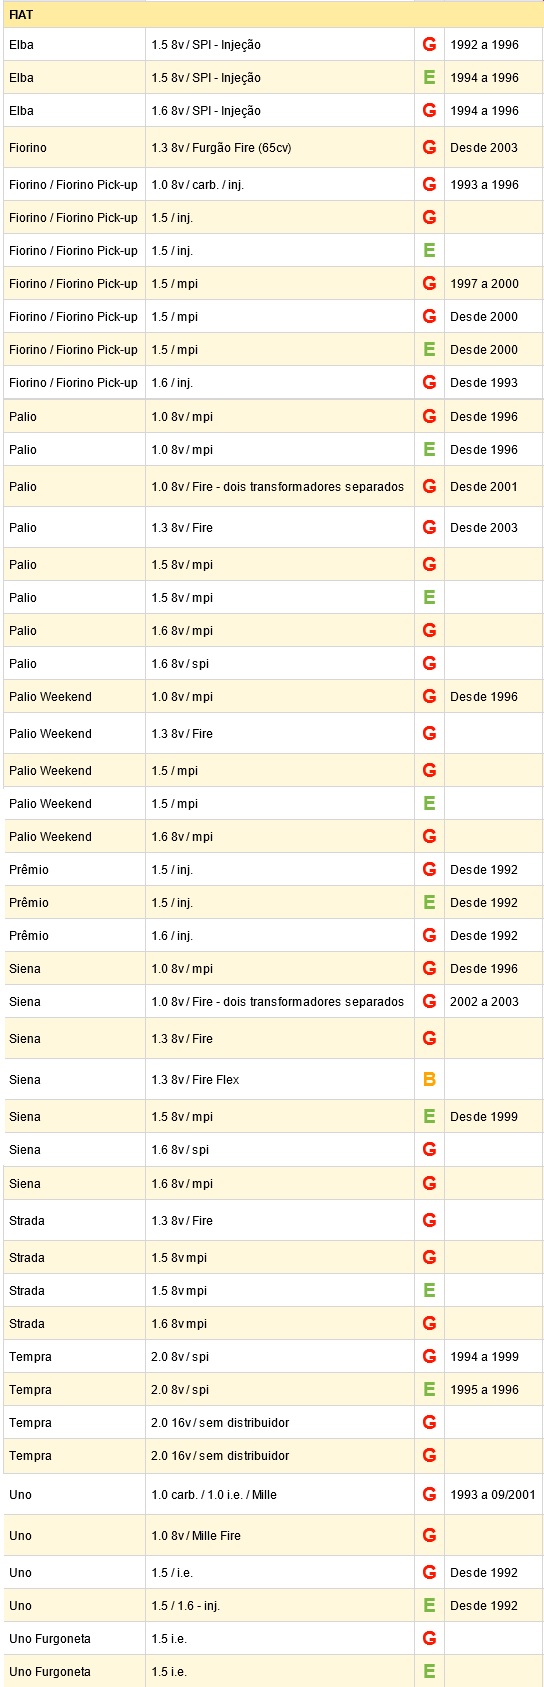Image resolution: width=544 pixels, height=1687 pixels.
Task: Click the Palio Weekend 1.3 8v Fire row name
Action: pos(50,733)
